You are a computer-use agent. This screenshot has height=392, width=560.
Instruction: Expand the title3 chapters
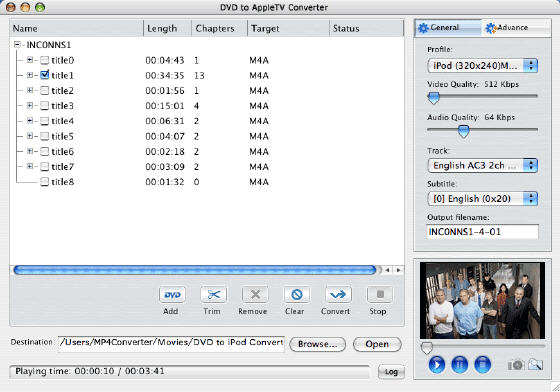point(30,105)
